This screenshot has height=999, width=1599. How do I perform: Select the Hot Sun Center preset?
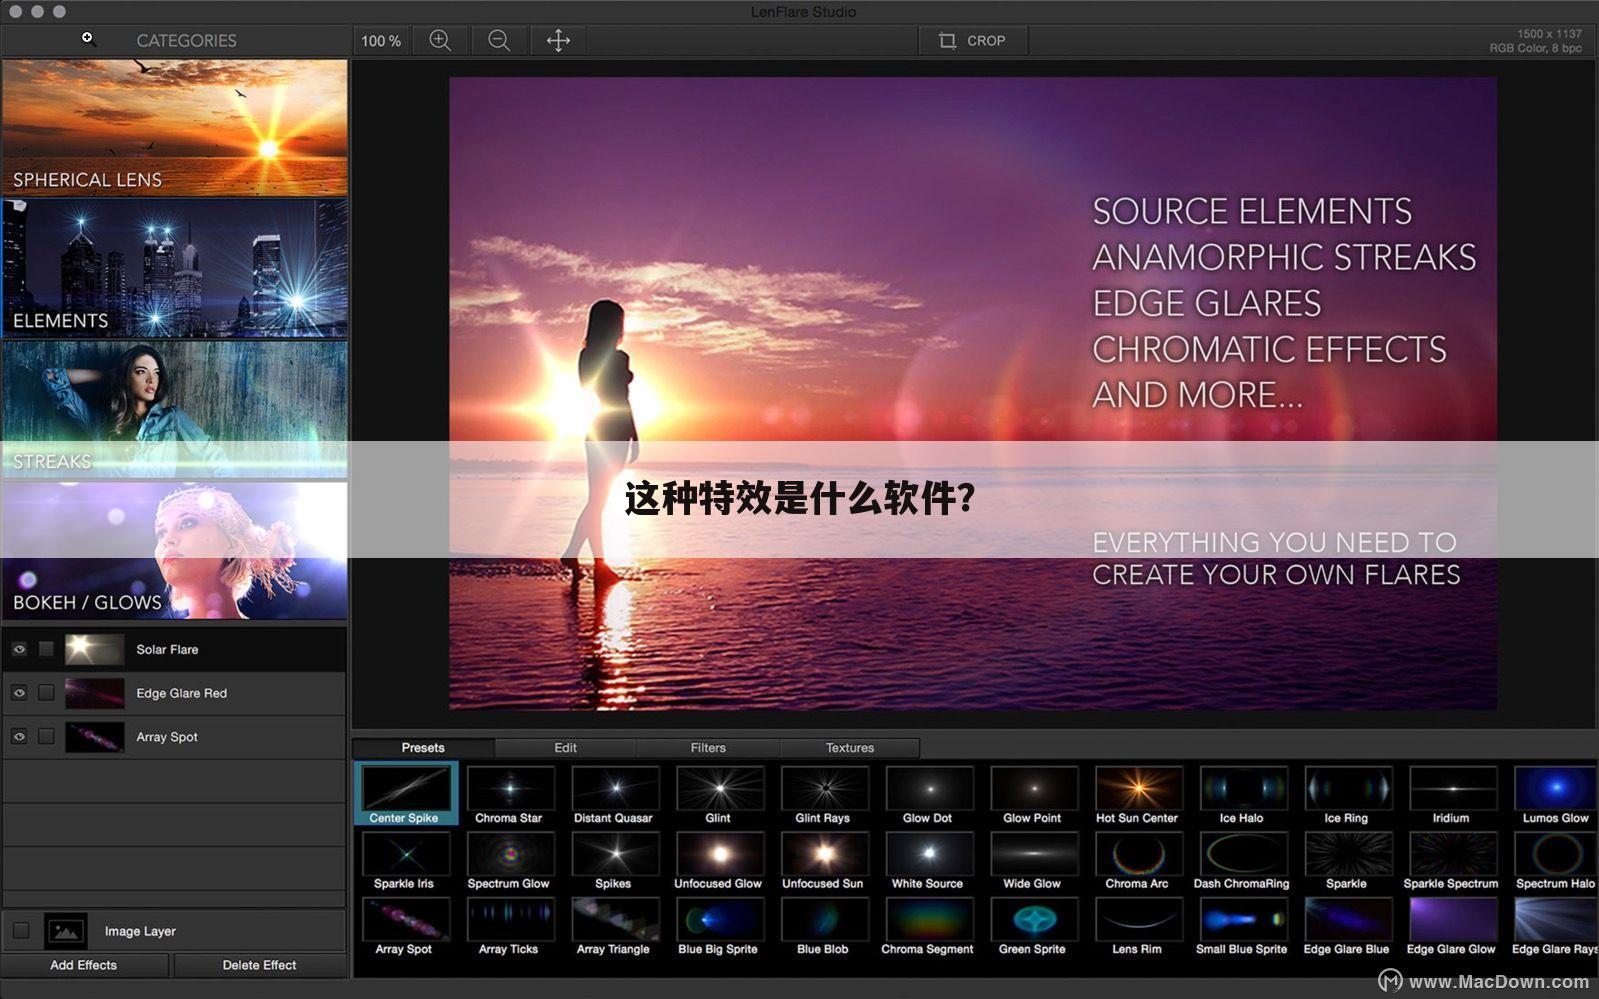[x=1137, y=794]
